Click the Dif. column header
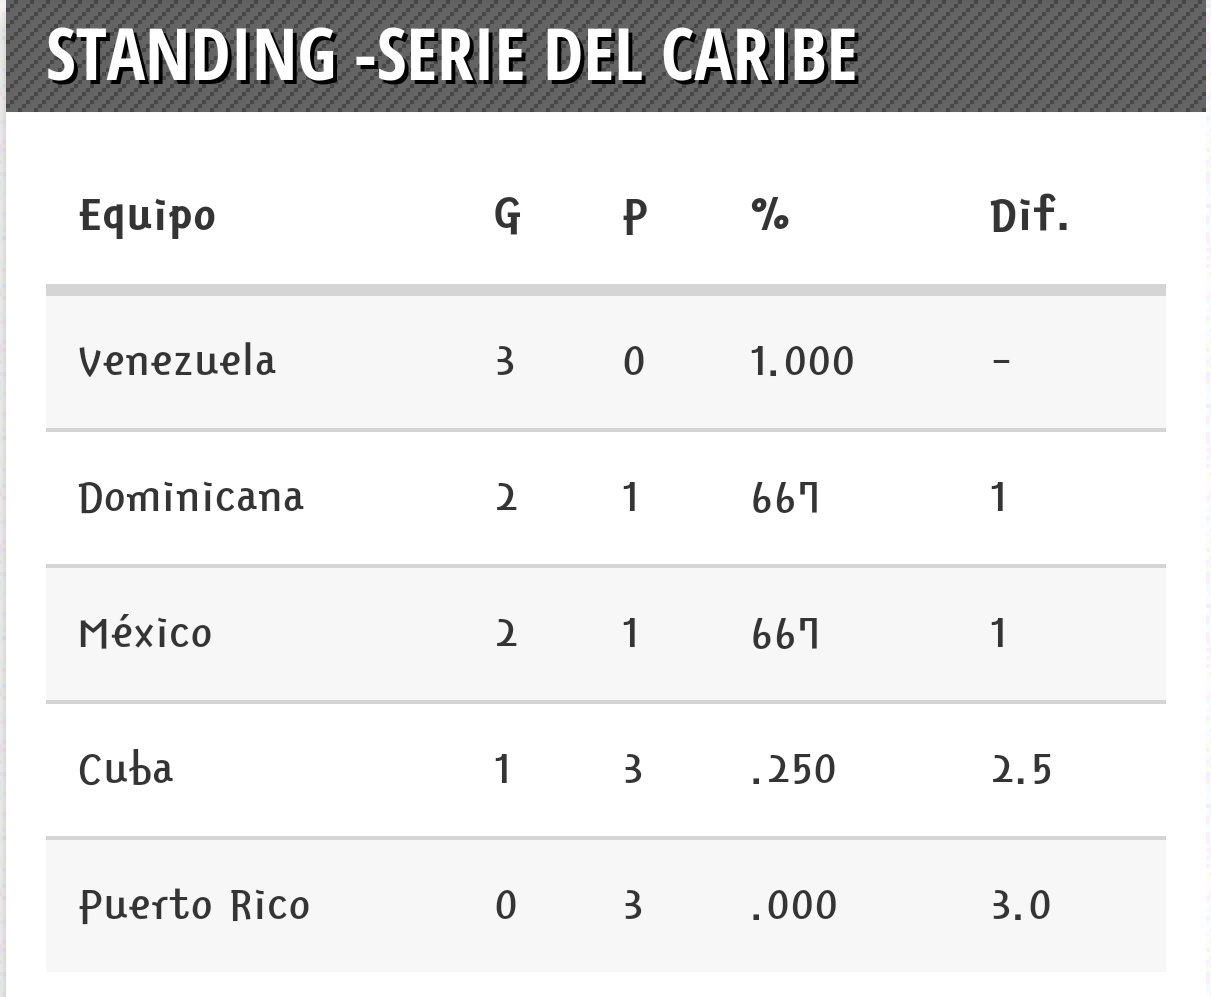The image size is (1211, 997). pos(1029,215)
